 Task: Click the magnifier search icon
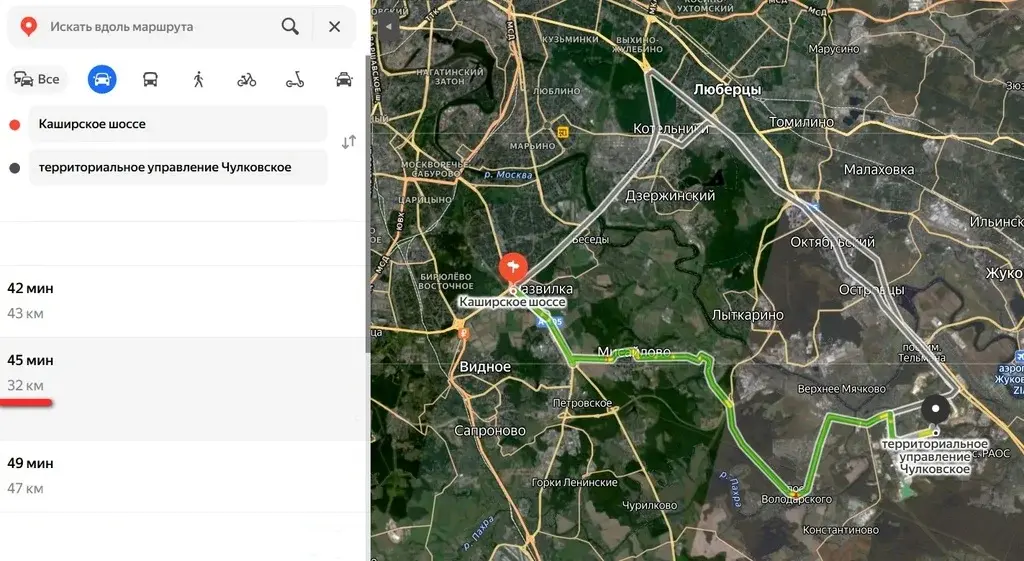pyautogui.click(x=290, y=27)
